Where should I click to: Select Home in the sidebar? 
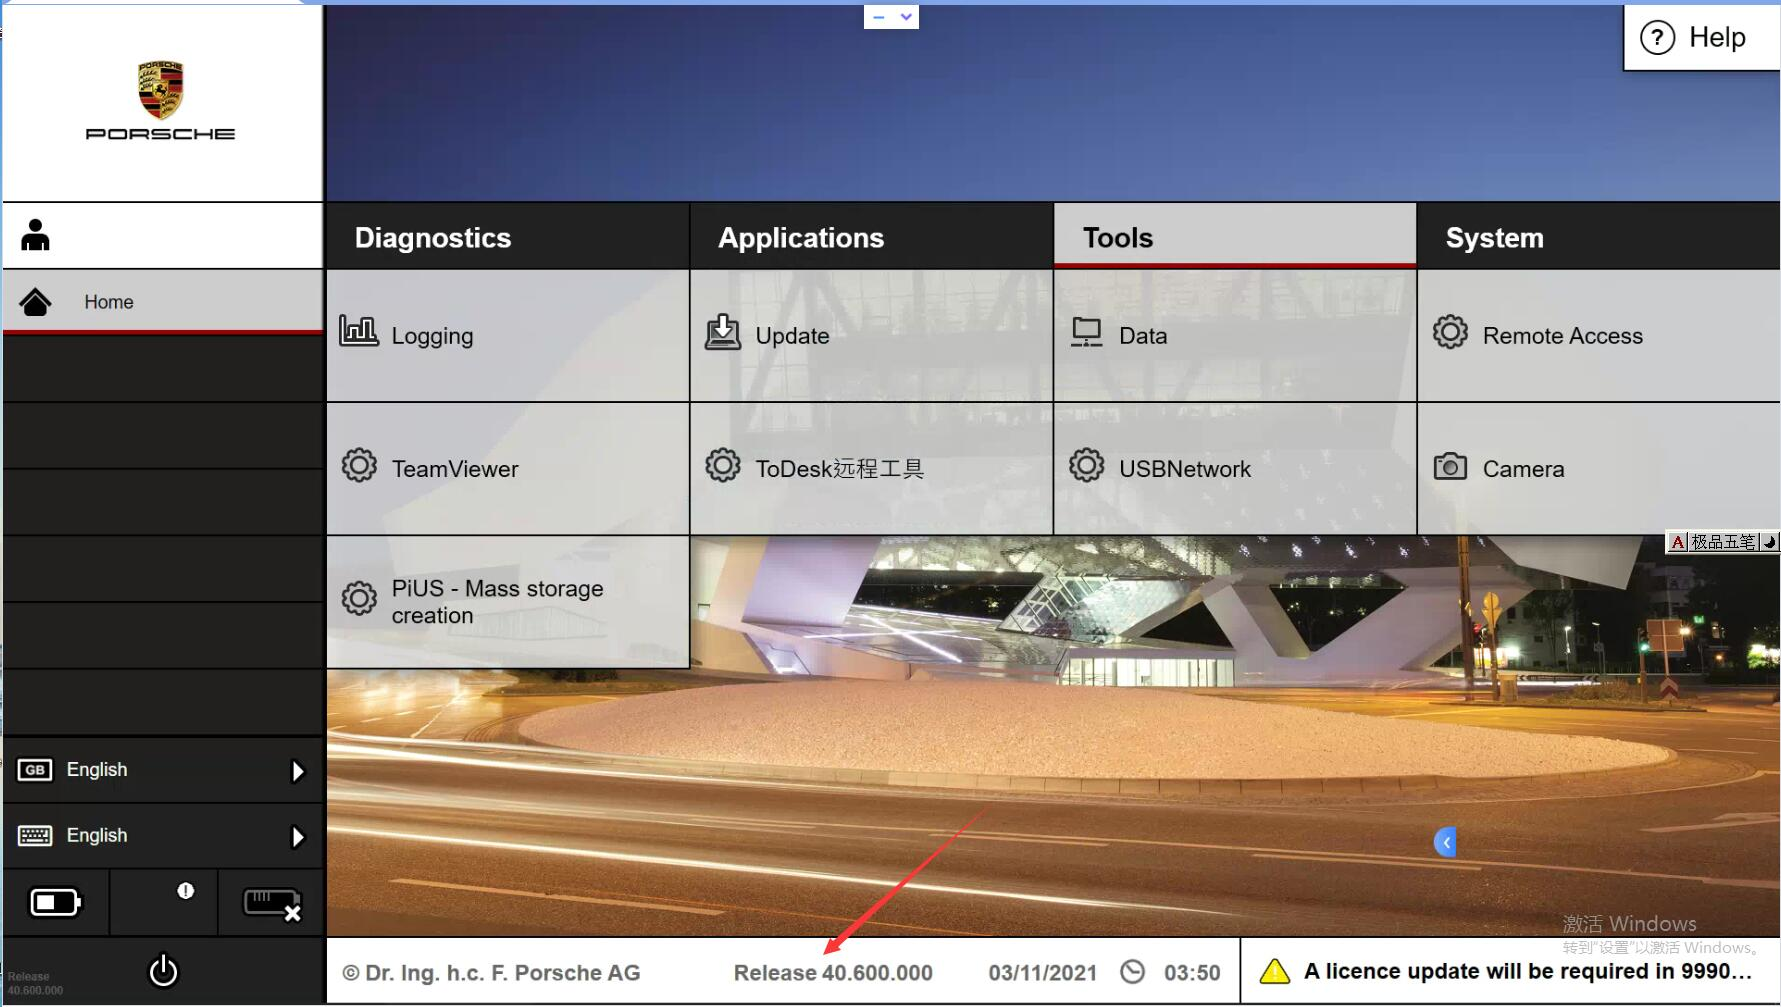pos(108,302)
